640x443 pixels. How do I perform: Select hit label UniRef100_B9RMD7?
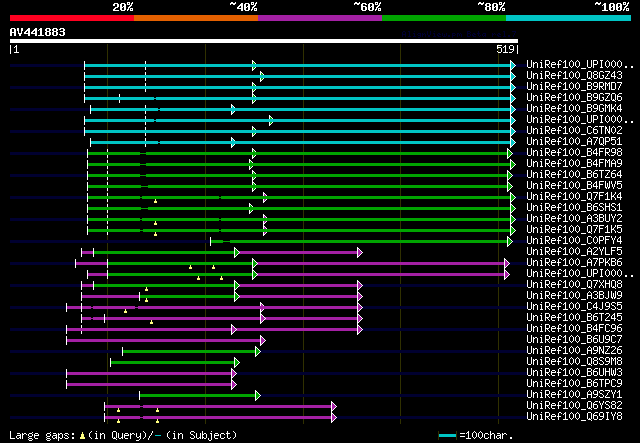574,87
